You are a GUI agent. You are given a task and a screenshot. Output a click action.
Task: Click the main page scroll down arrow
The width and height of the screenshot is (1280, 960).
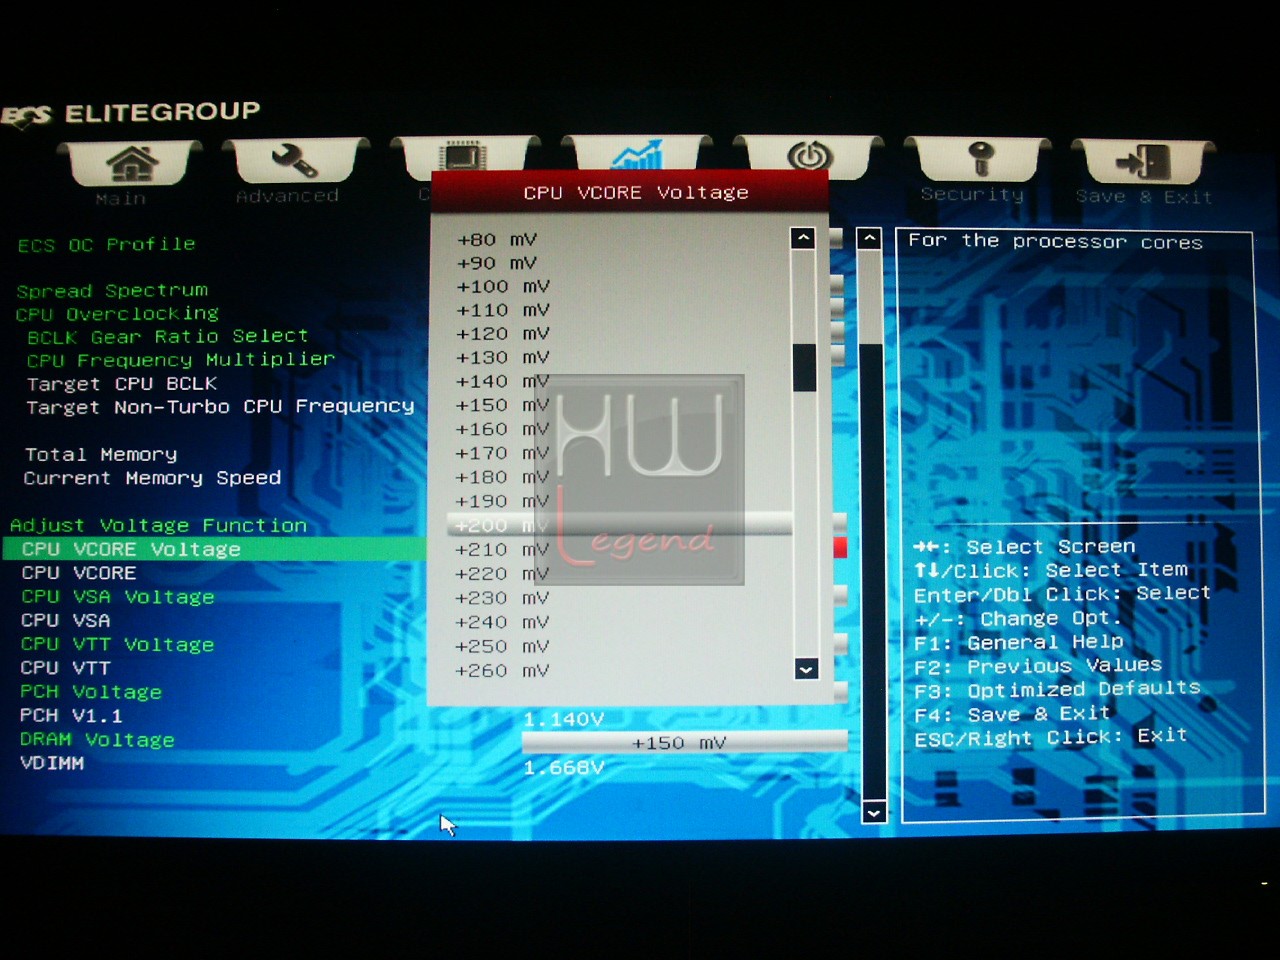[873, 812]
